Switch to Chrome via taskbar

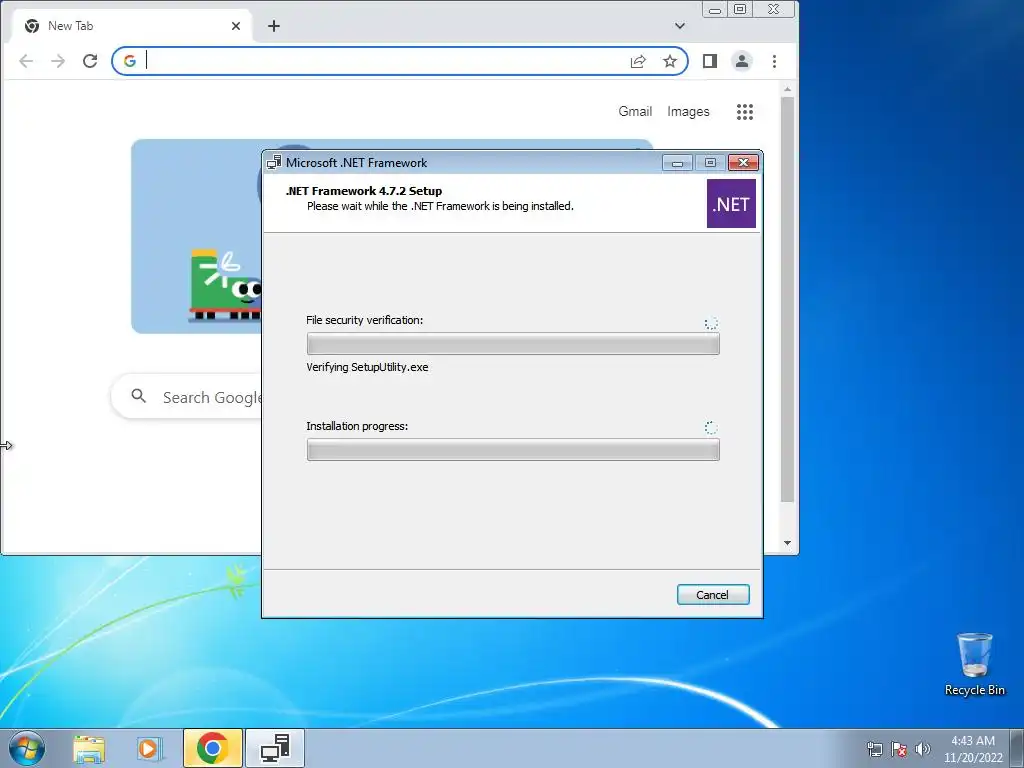tap(213, 748)
